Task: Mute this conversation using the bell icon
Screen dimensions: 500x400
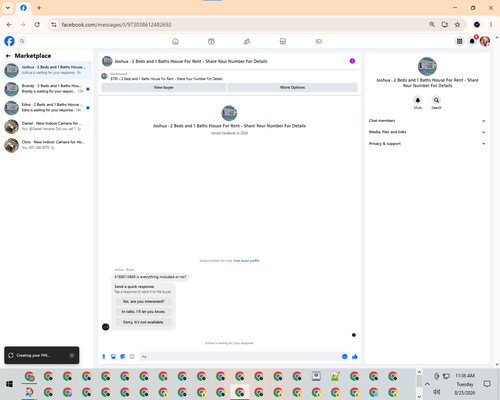Action: [418, 100]
